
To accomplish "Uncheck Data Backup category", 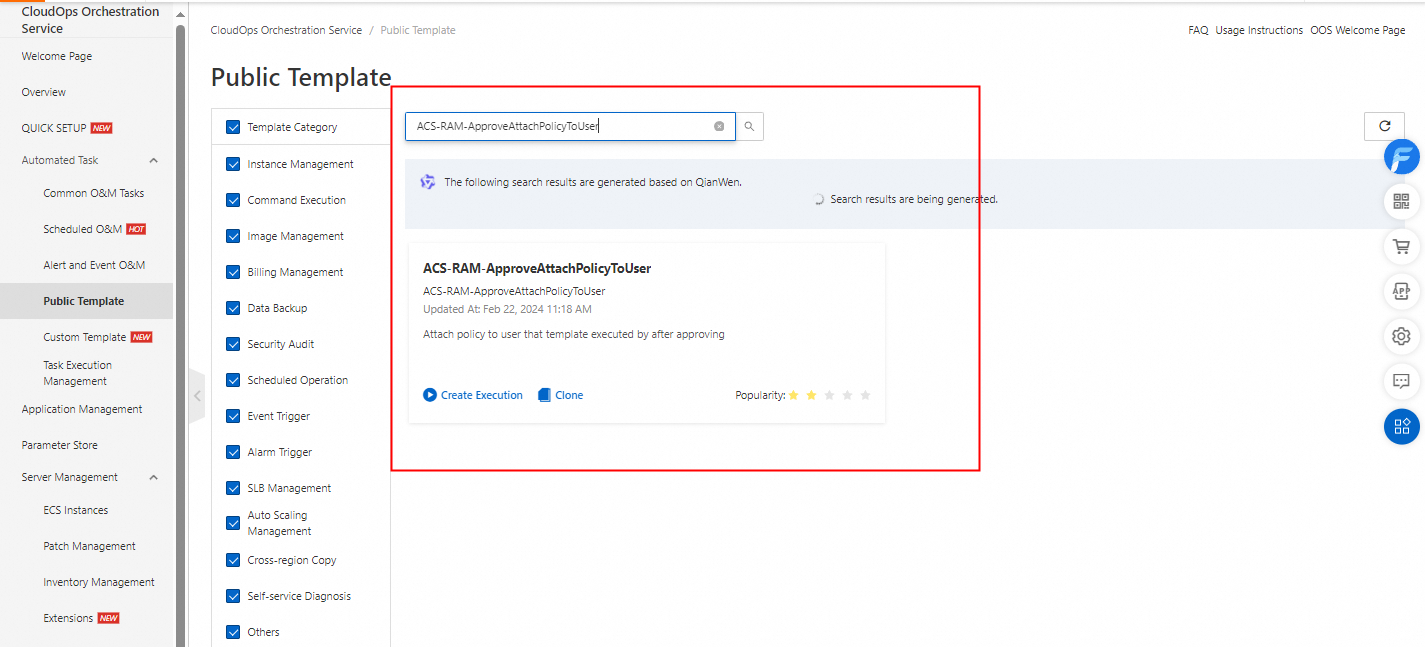I will tap(233, 308).
